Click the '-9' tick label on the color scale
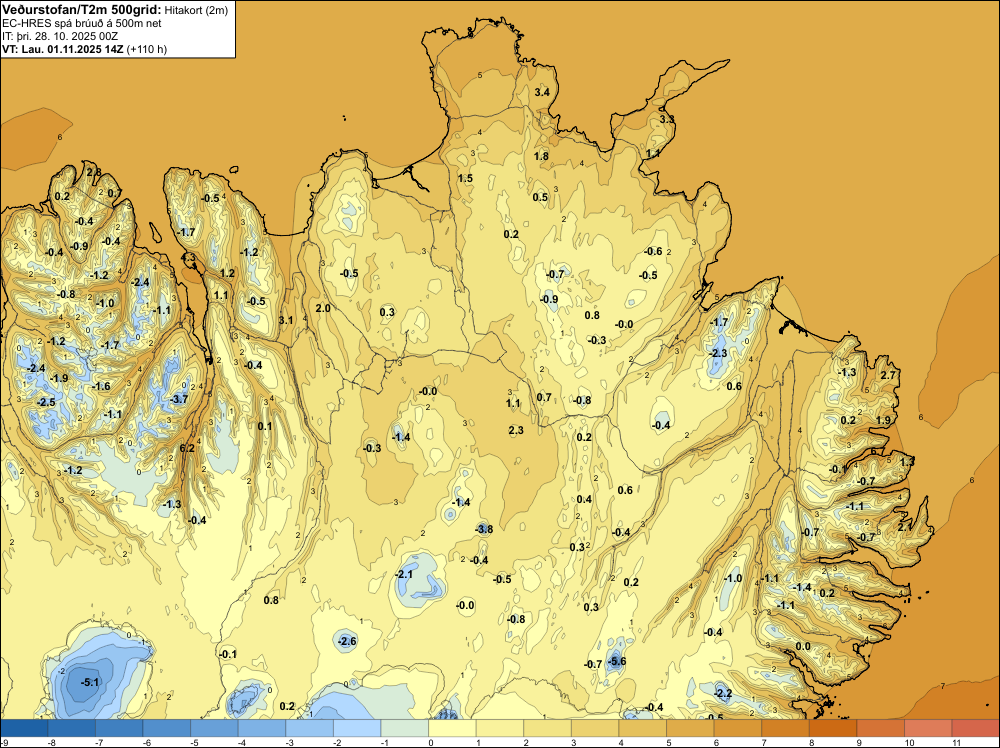This screenshot has height=748, width=1000. click(5, 742)
